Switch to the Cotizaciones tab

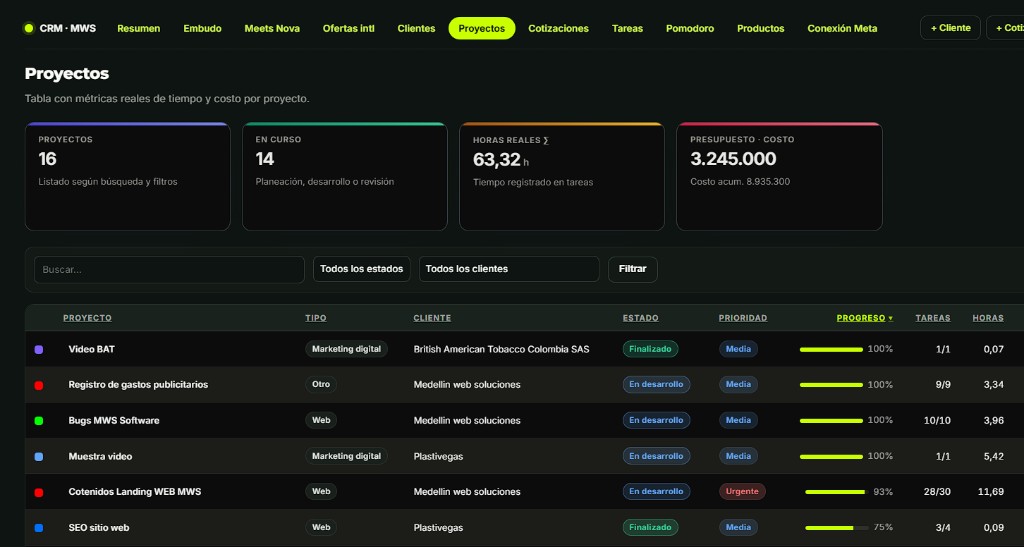click(558, 29)
